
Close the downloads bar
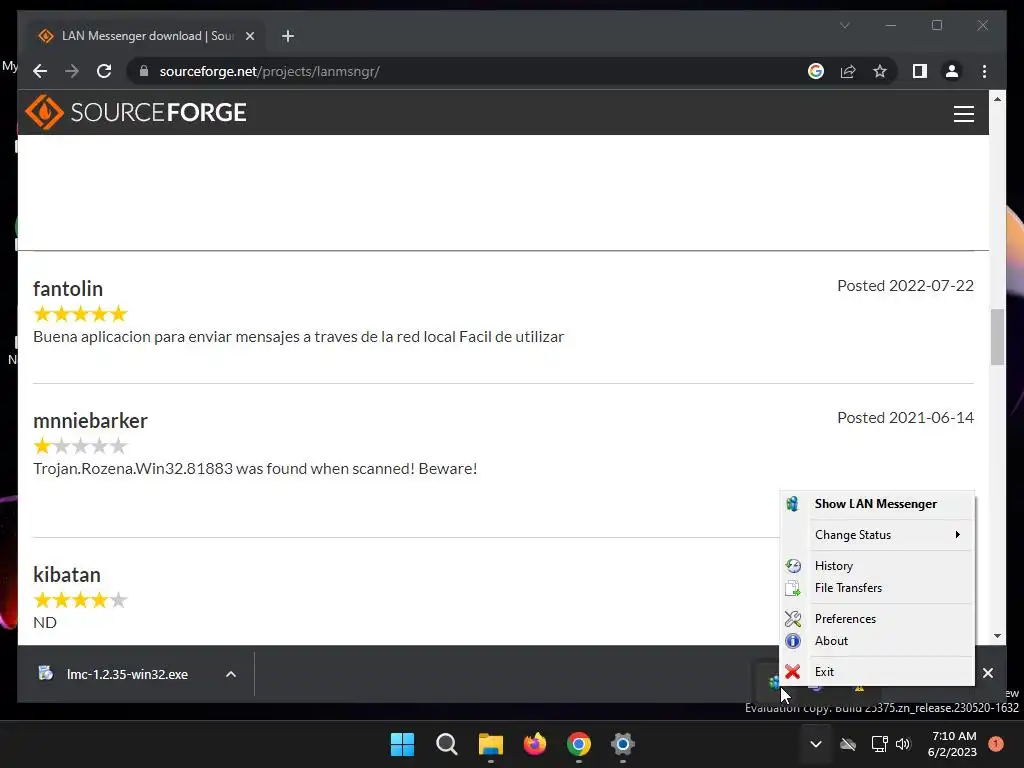[x=987, y=673]
